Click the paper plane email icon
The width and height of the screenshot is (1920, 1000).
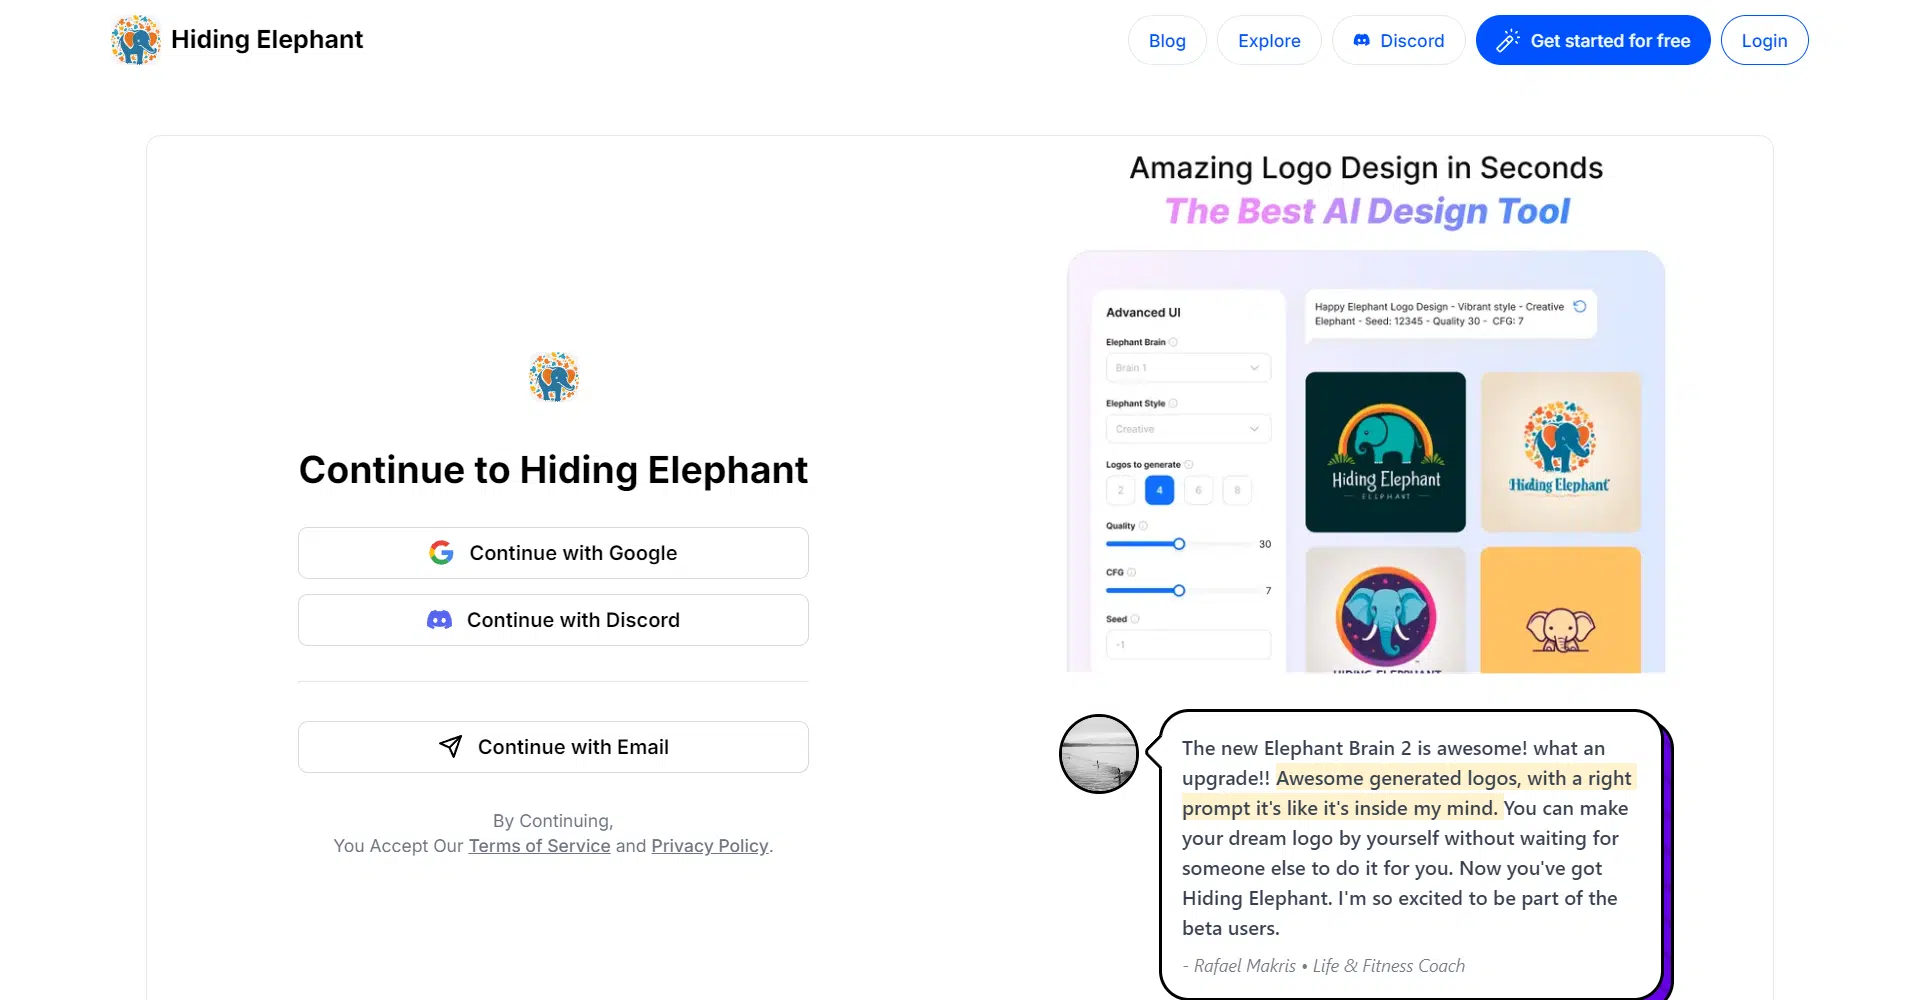pyautogui.click(x=451, y=747)
